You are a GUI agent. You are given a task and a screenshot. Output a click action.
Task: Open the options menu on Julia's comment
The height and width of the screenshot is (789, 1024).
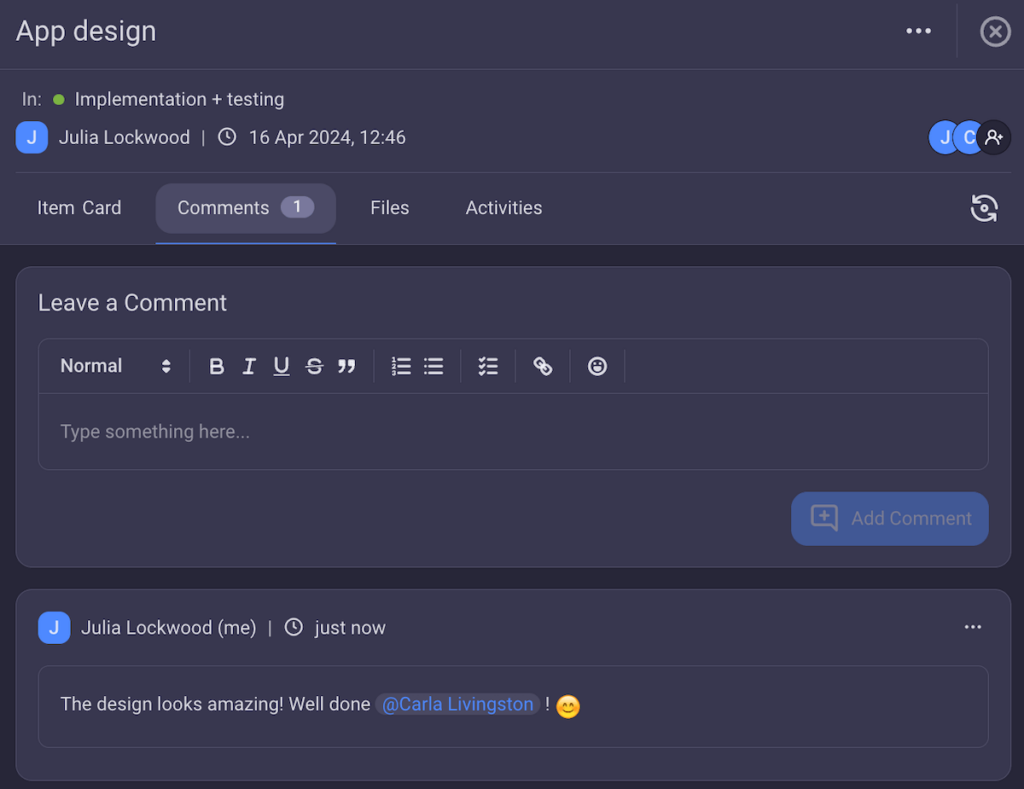pyautogui.click(x=972, y=627)
